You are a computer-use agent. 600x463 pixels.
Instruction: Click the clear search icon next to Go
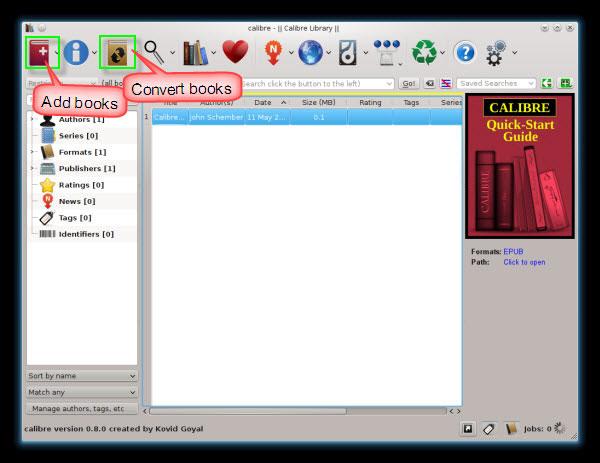(430, 83)
